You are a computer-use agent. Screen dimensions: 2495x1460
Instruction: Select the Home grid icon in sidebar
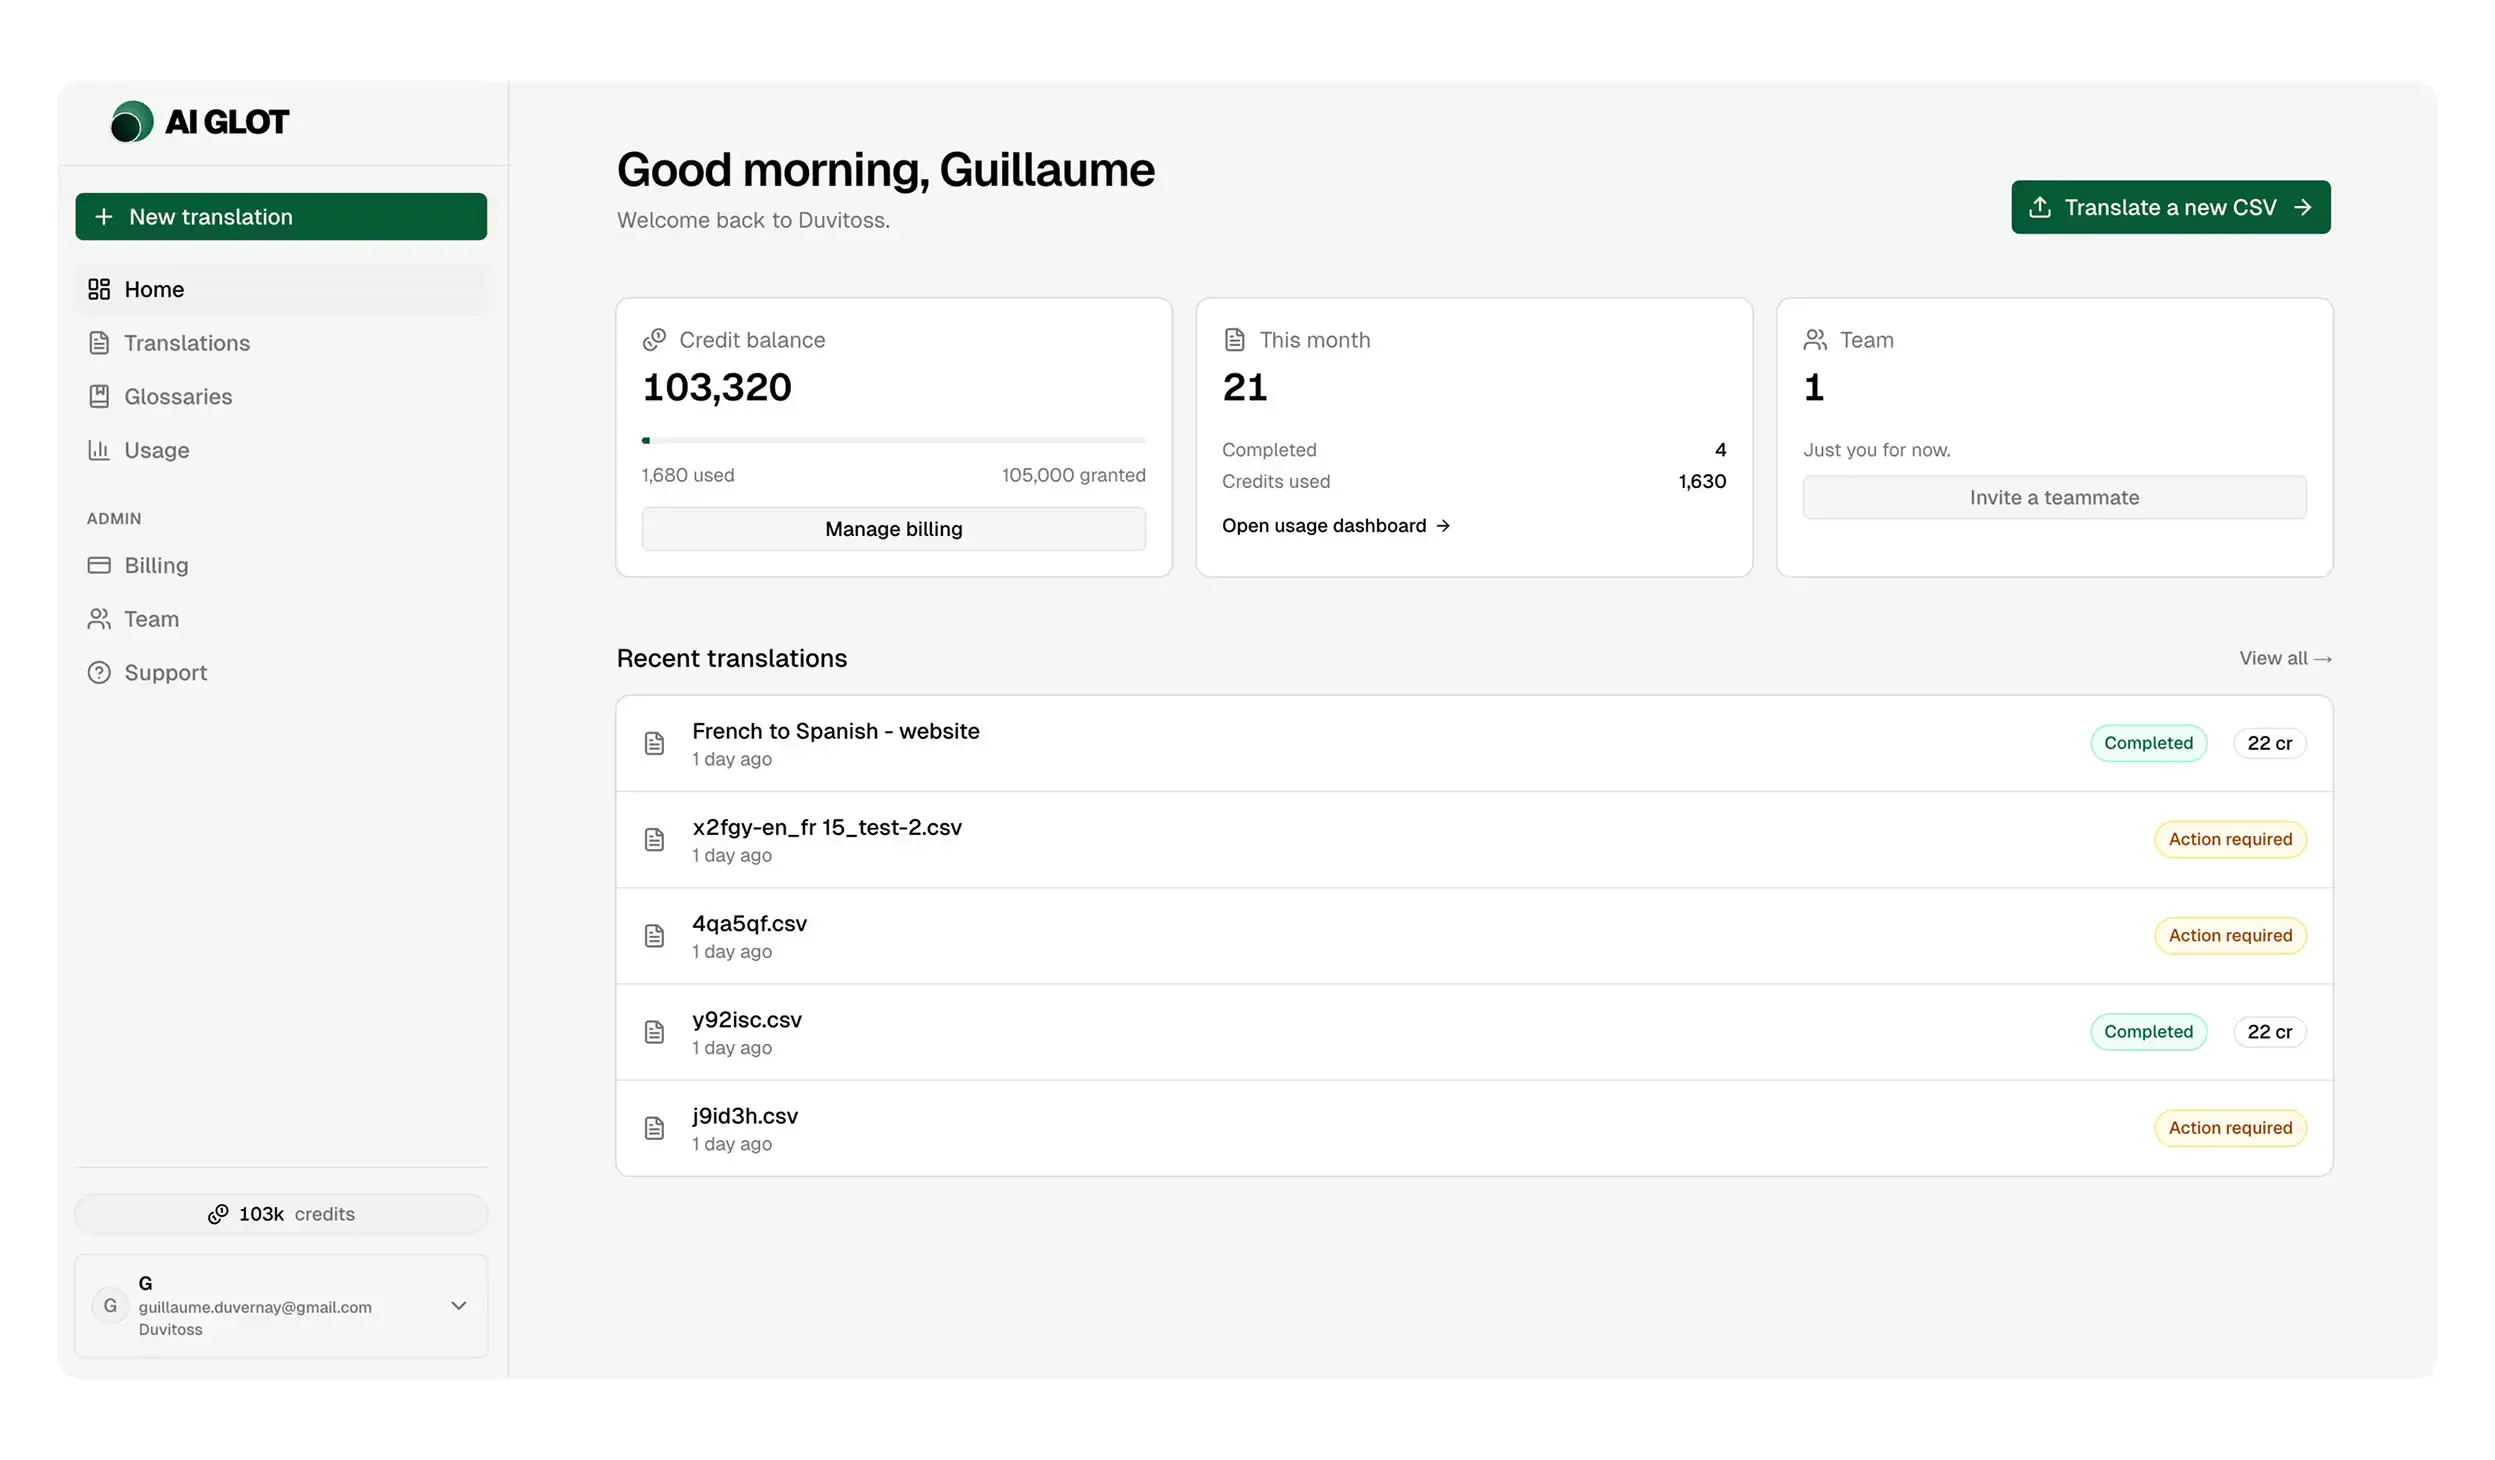point(99,289)
